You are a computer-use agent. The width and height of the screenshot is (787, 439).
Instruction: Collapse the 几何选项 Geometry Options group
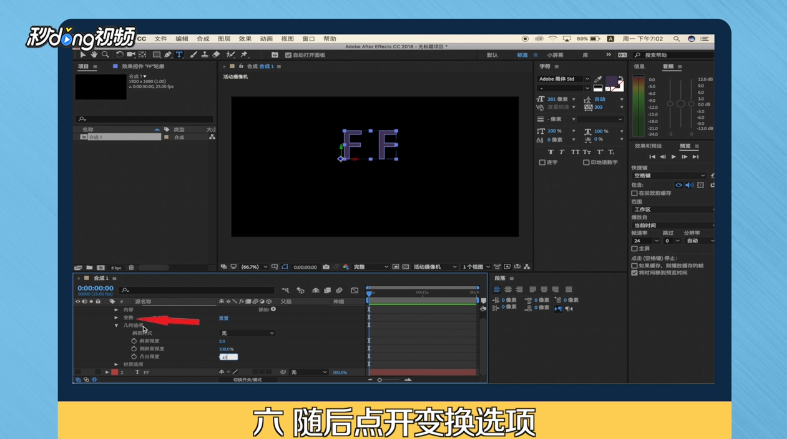pos(116,326)
